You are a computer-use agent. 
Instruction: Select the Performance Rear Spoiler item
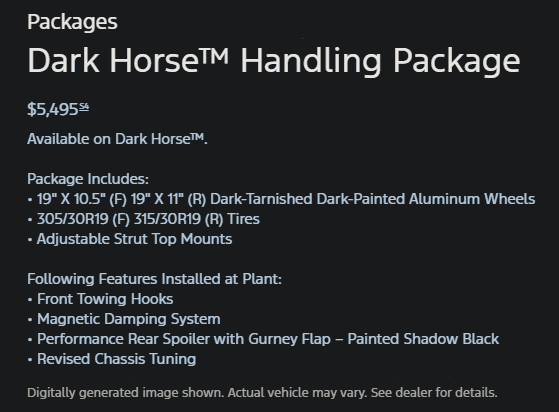click(268, 339)
